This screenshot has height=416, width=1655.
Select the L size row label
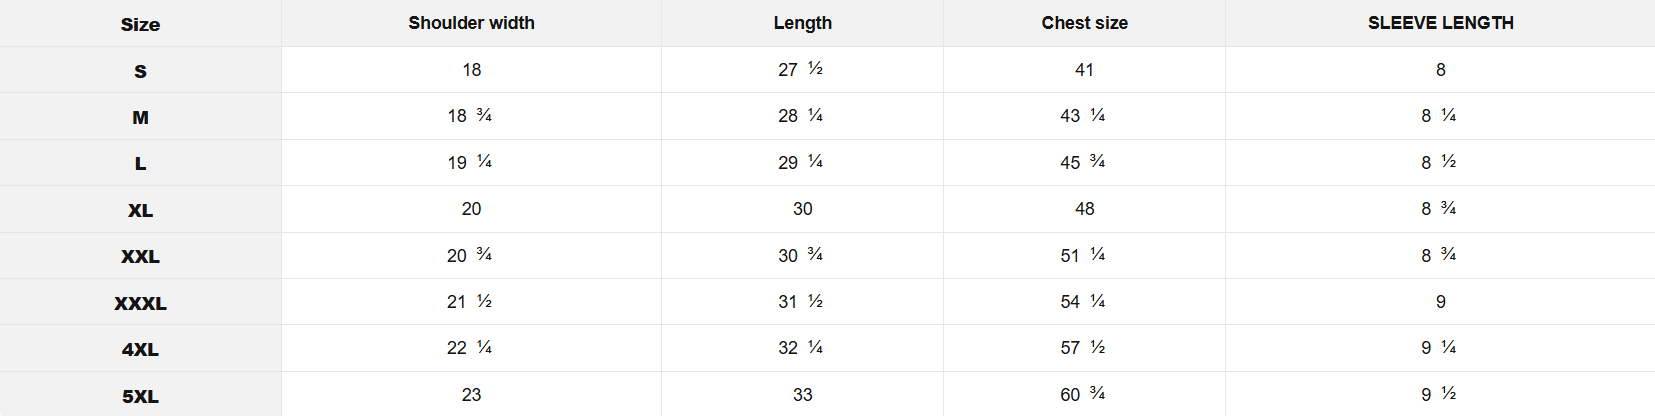pyautogui.click(x=140, y=163)
